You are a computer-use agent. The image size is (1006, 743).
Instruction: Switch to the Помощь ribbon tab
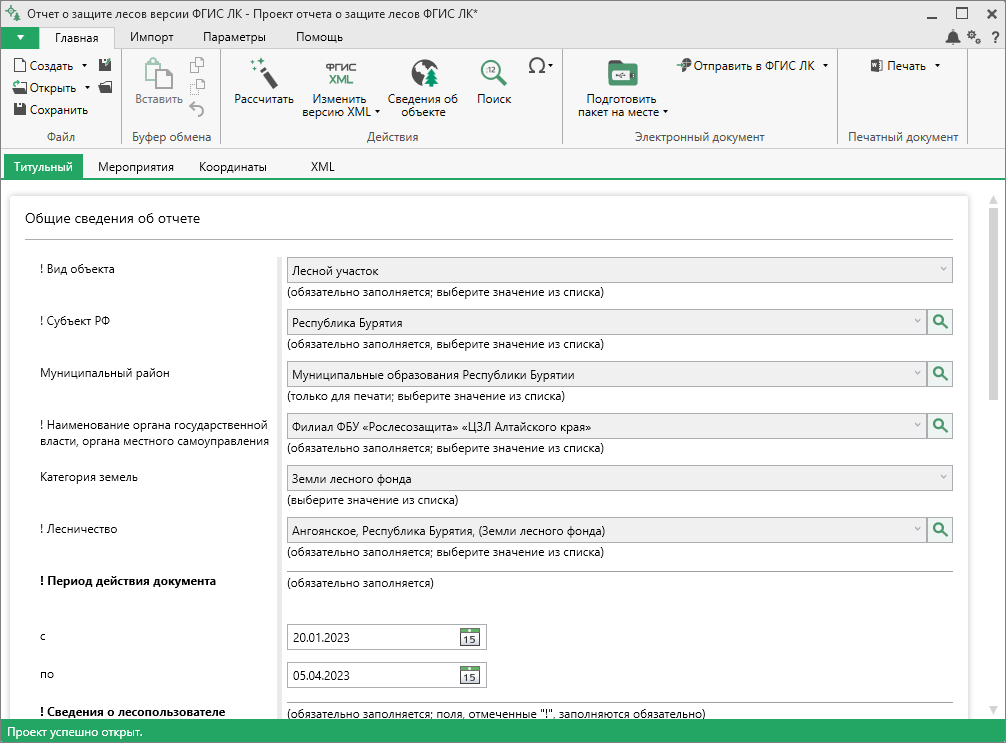(319, 37)
